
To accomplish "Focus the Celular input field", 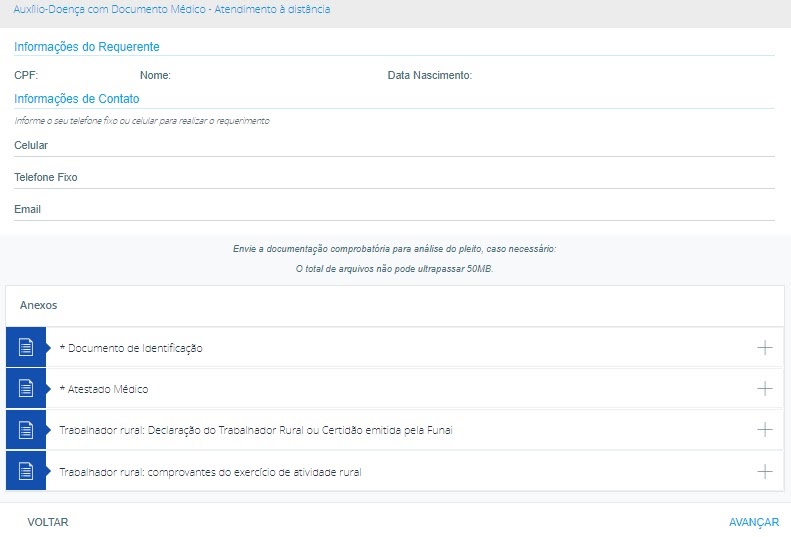I will click(394, 146).
